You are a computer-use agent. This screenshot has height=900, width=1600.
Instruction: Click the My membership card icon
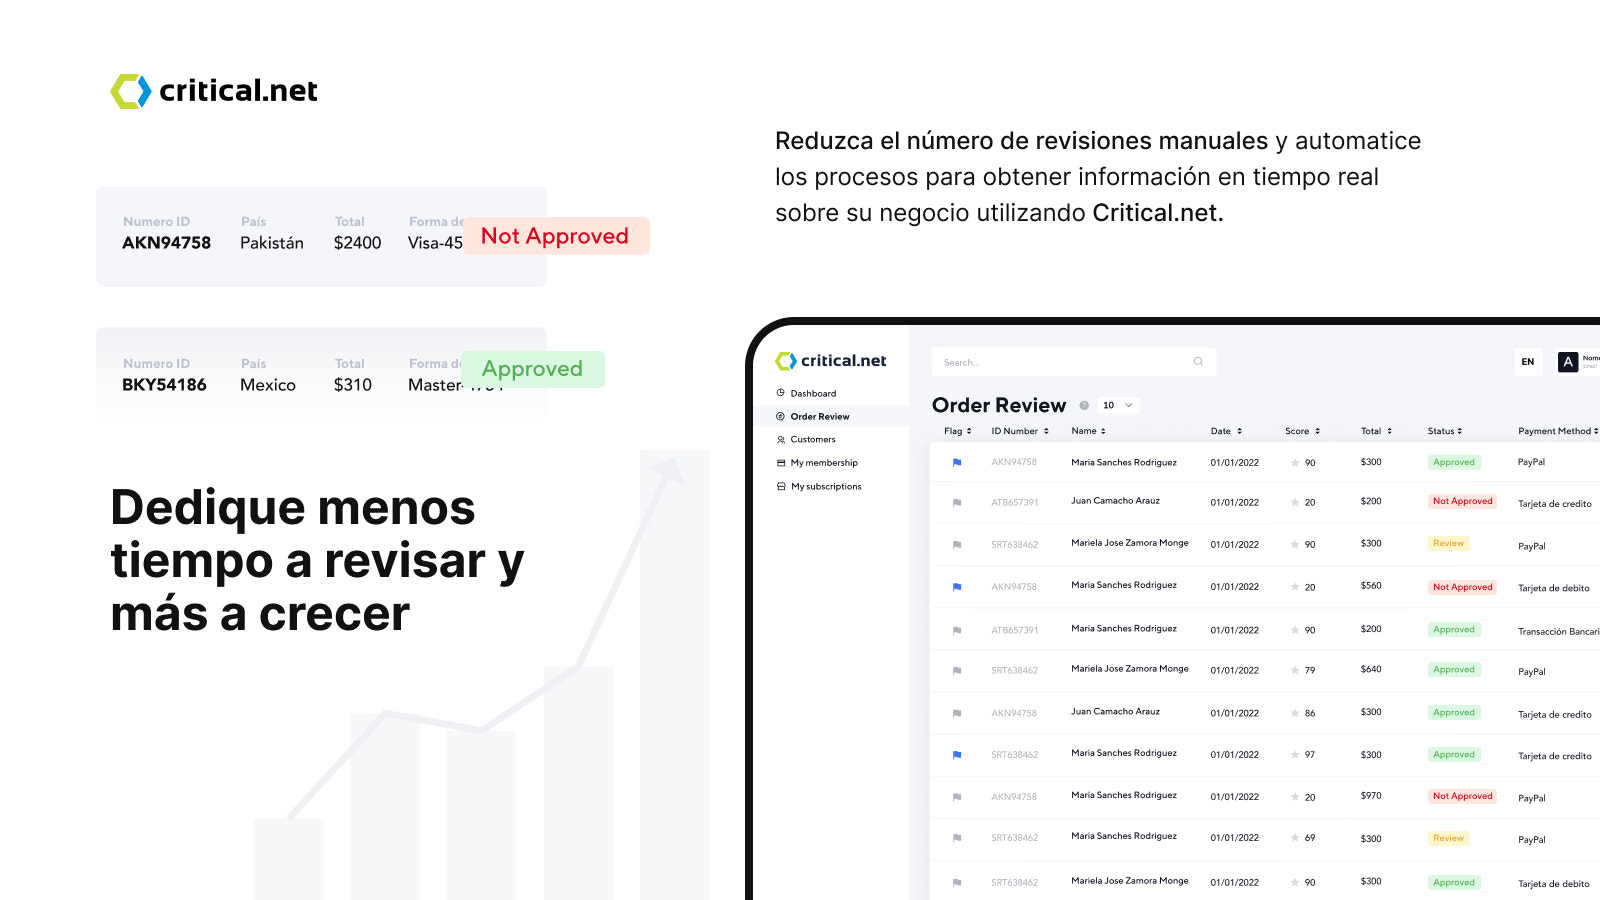click(x=781, y=463)
